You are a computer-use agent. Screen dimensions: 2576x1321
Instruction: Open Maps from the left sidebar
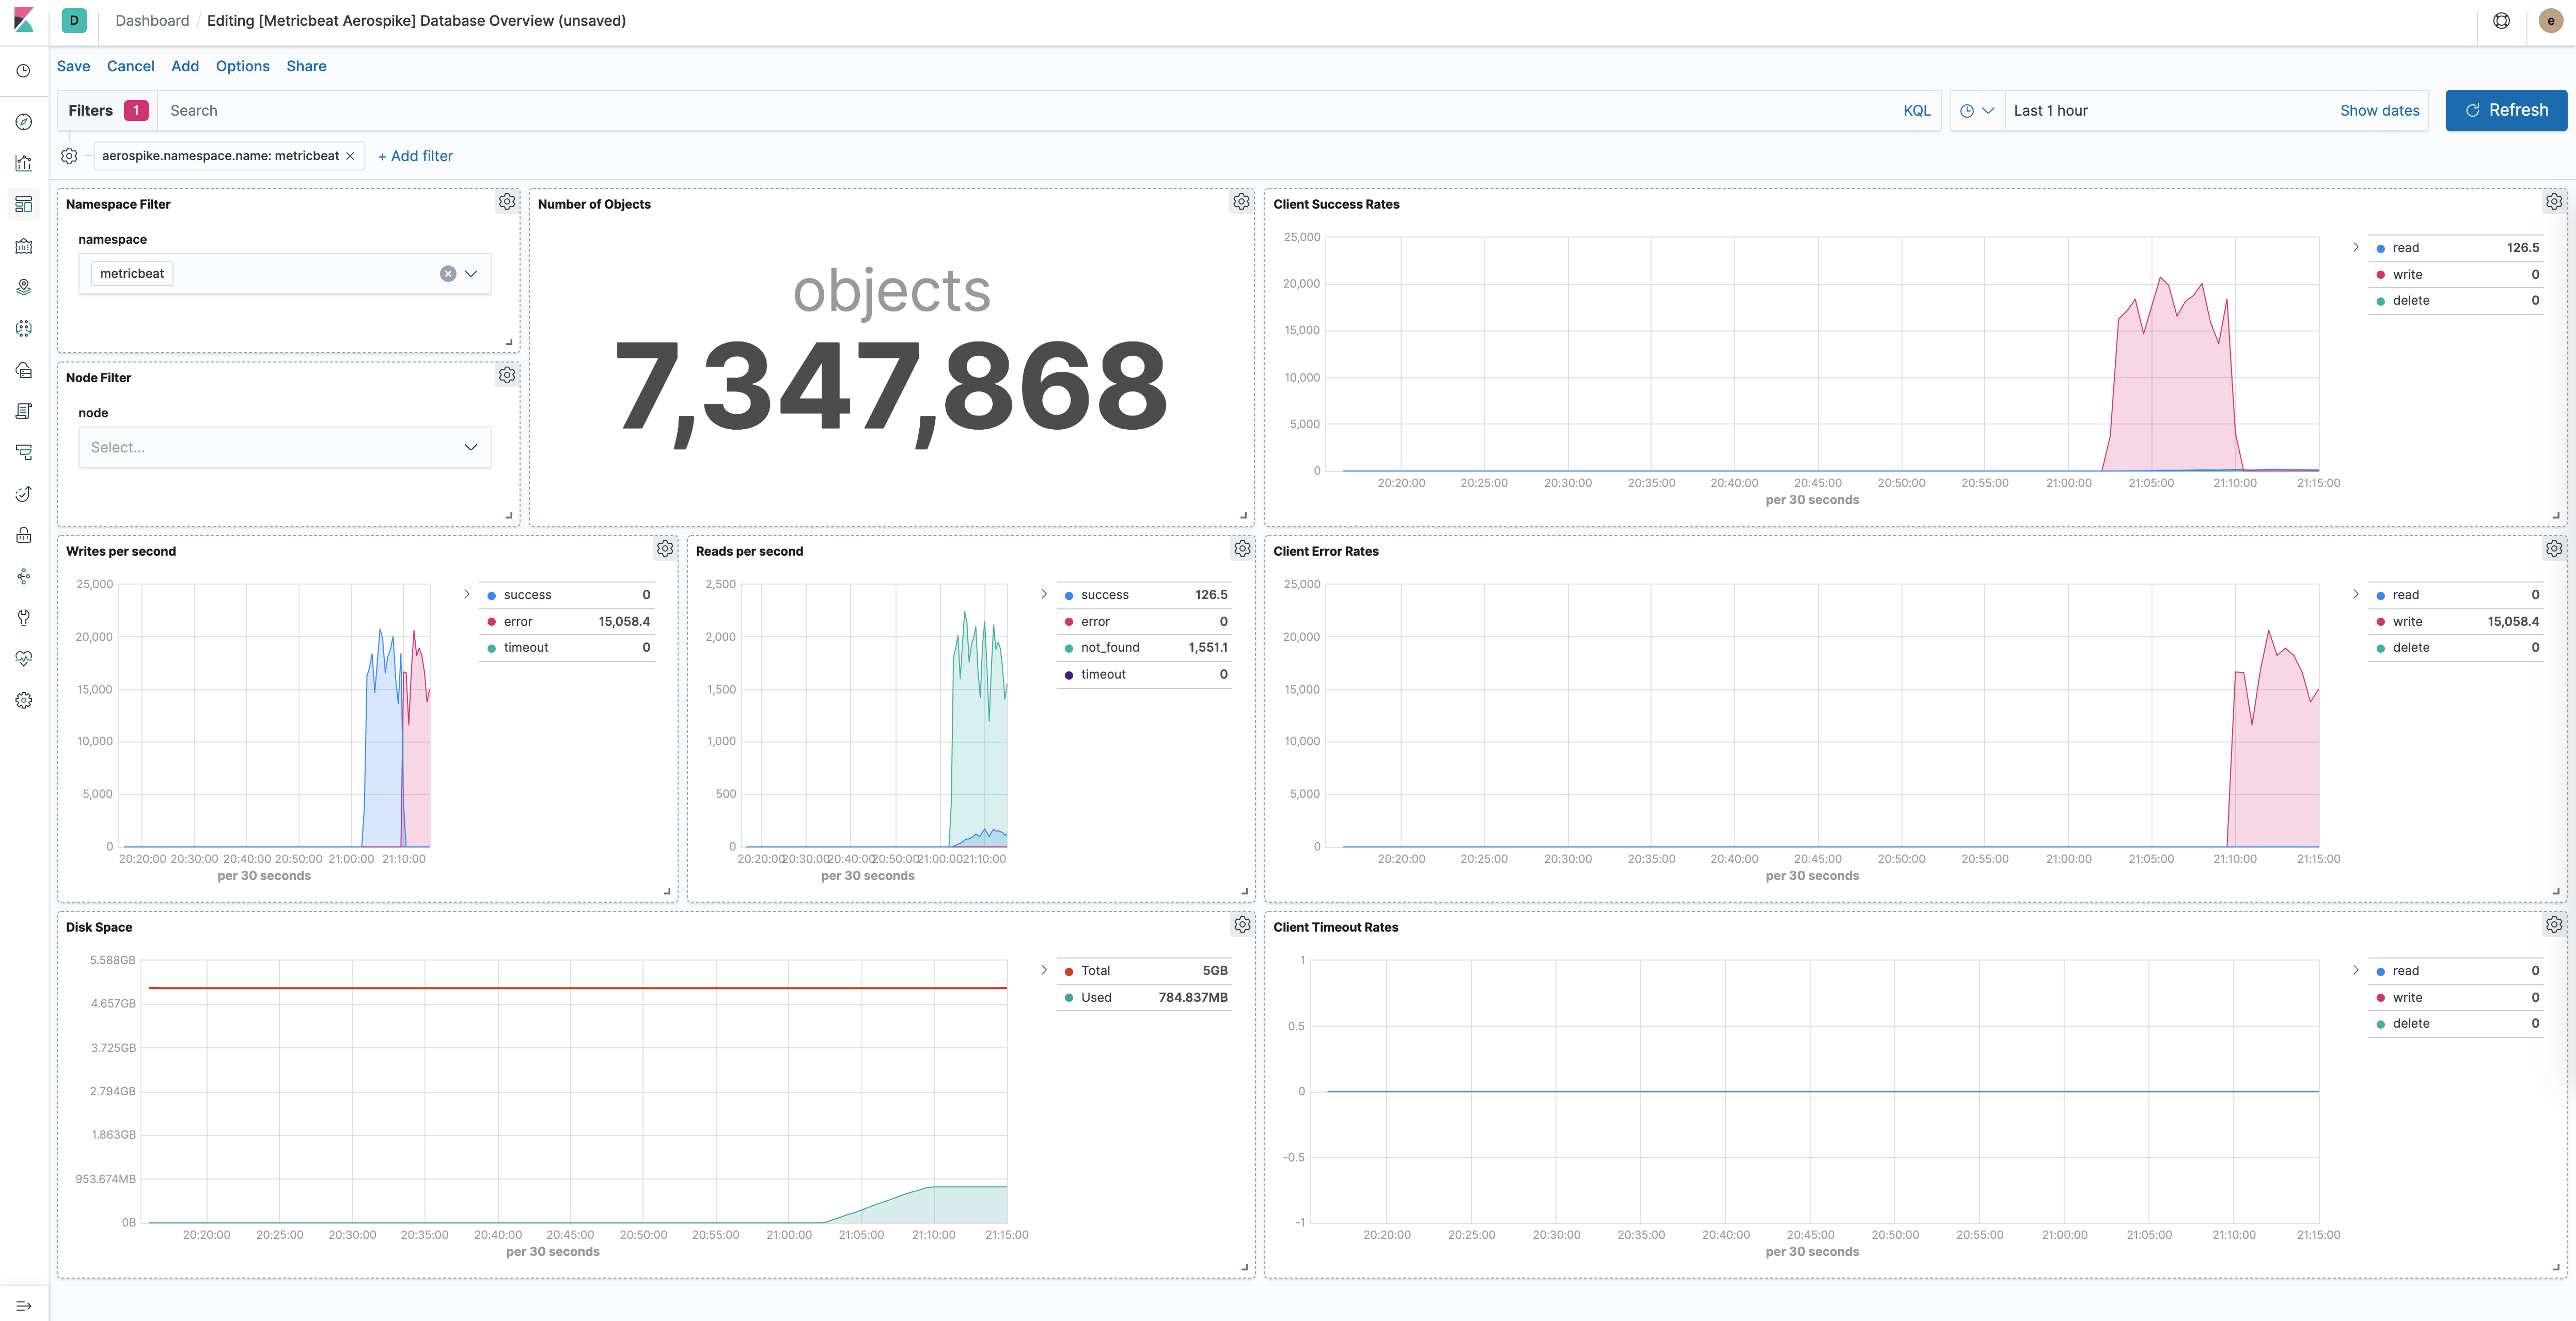point(23,287)
